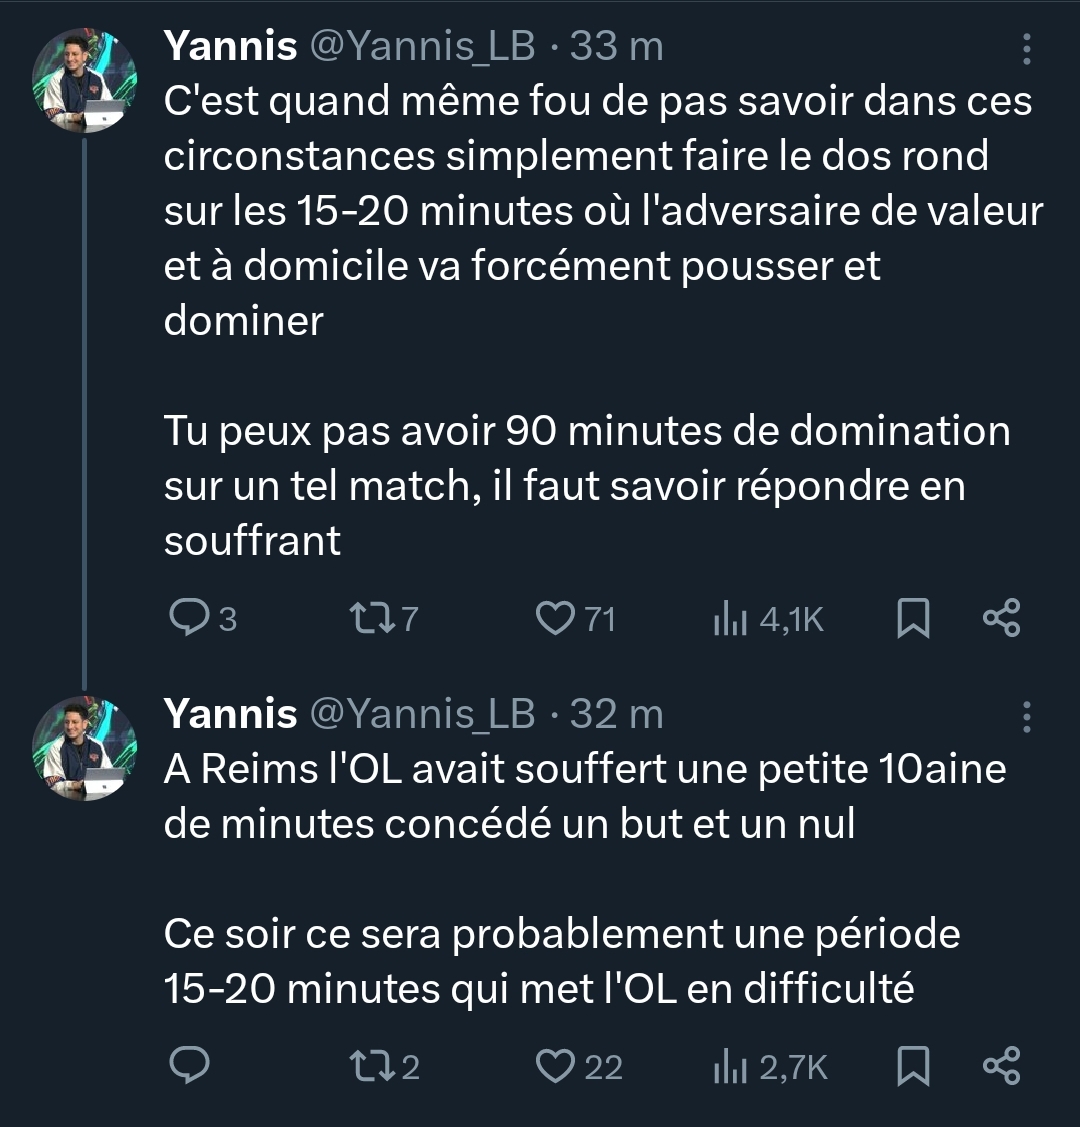Screen dimensions: 1080x1127
Task: Share the second tweet about Reims
Action: 1001,1066
